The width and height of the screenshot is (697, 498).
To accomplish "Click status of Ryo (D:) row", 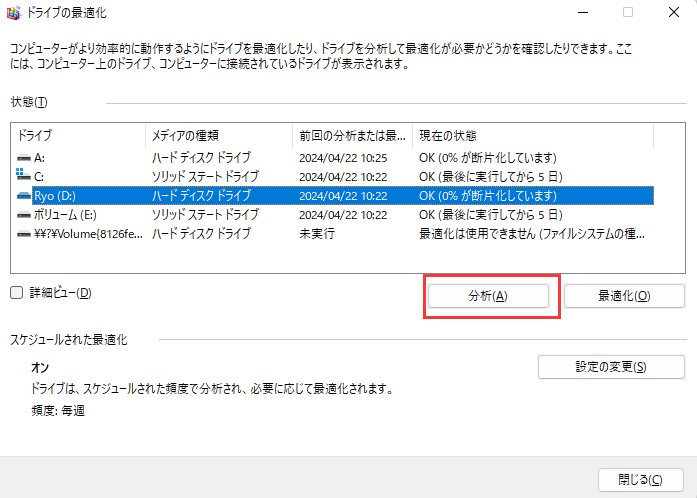I will [488, 196].
